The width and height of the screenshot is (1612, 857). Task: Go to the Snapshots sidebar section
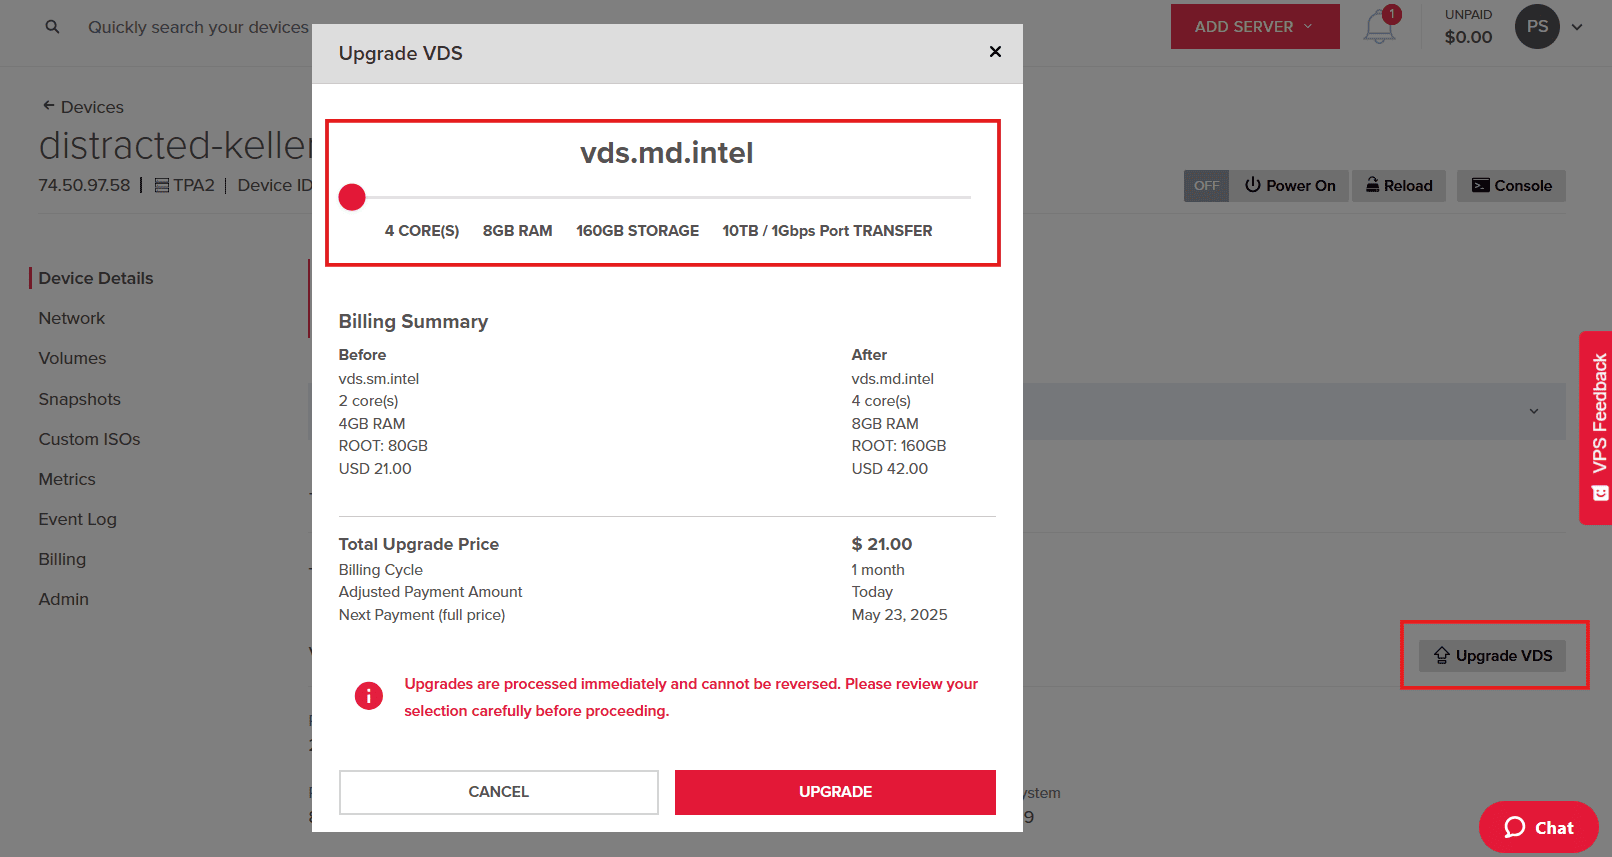(x=80, y=399)
